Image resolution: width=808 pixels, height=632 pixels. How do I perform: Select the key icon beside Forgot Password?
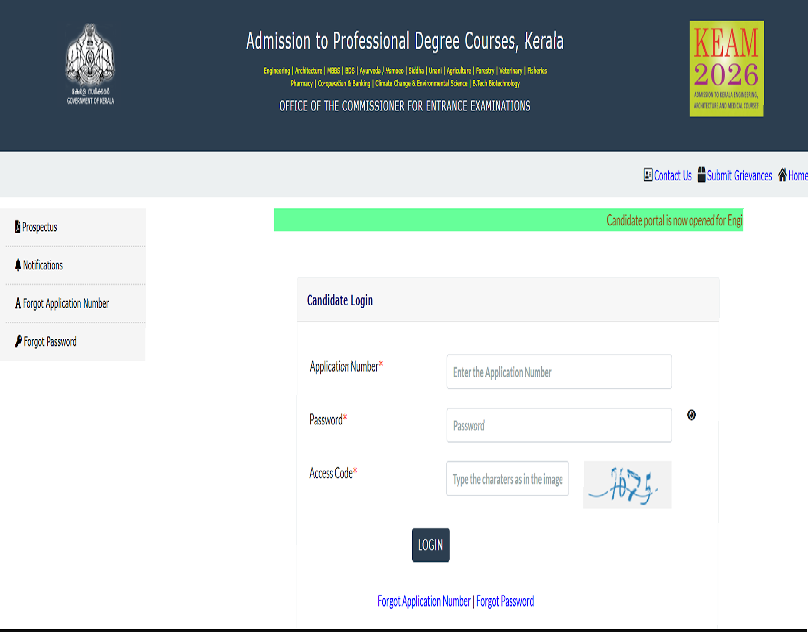point(17,341)
